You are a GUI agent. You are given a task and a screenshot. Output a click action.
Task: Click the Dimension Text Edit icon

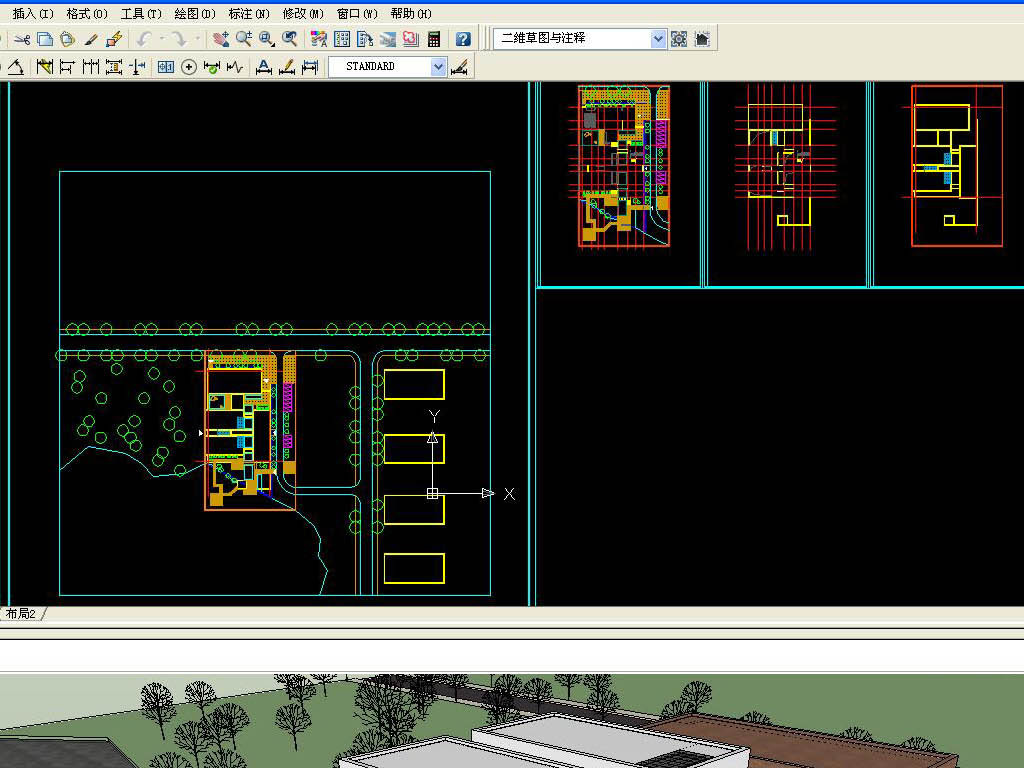point(286,67)
